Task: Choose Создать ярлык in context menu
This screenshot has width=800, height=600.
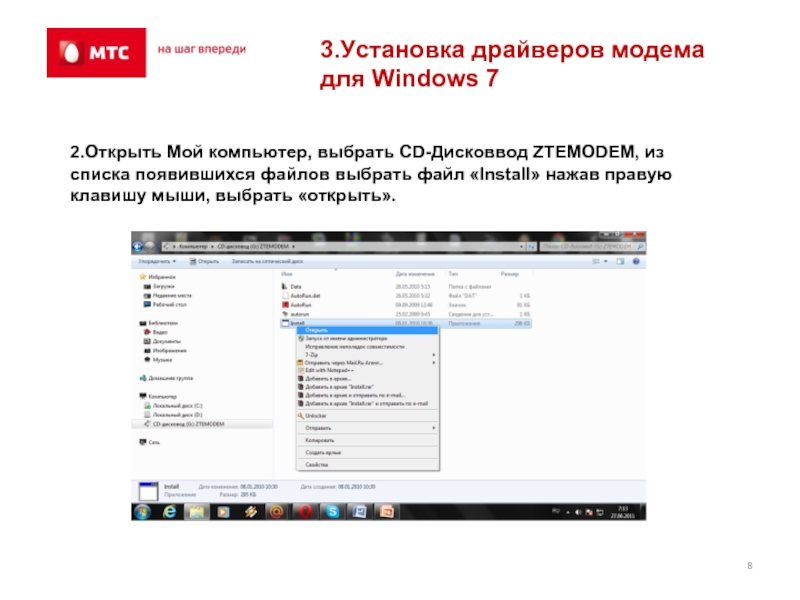Action: [x=367, y=453]
